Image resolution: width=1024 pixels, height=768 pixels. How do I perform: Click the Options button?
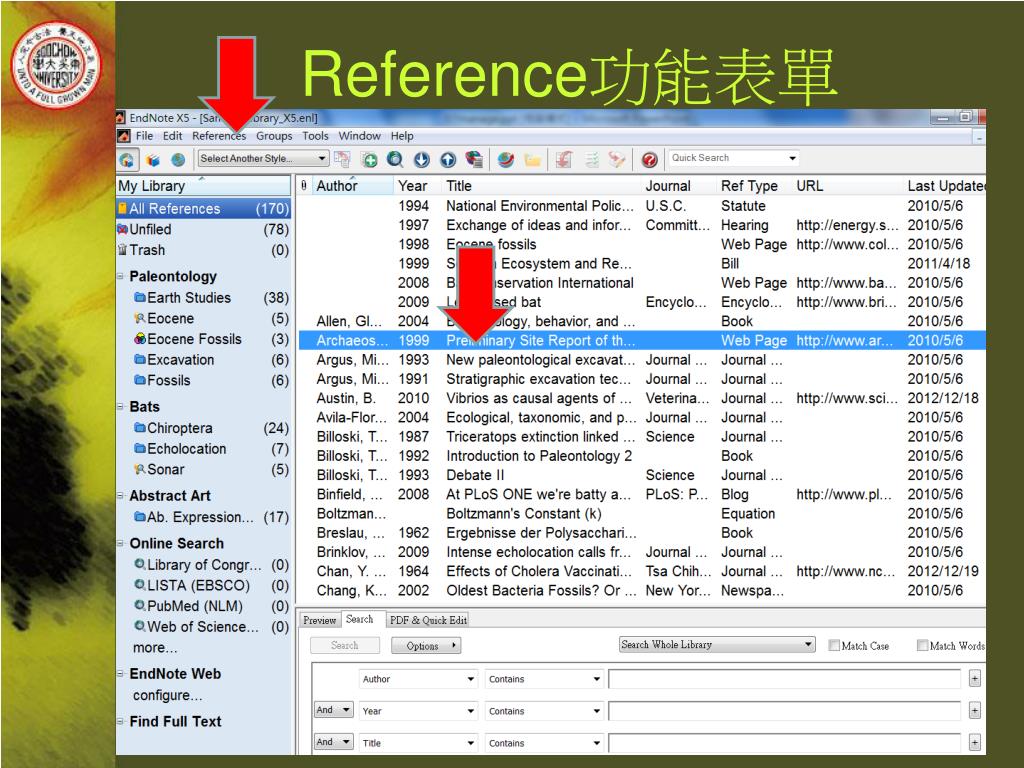click(x=426, y=646)
